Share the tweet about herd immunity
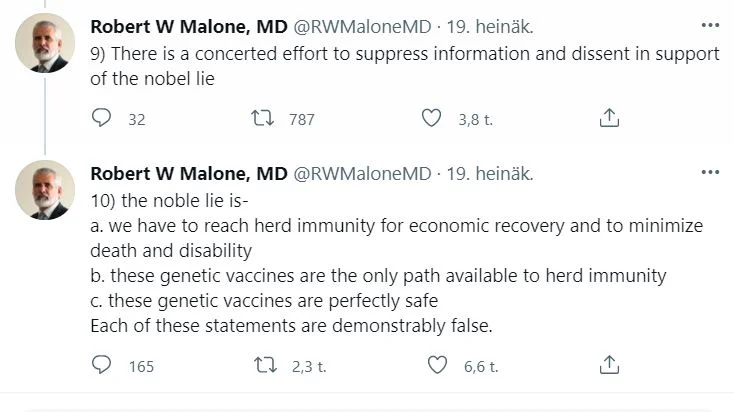734x412 pixels. 608,366
